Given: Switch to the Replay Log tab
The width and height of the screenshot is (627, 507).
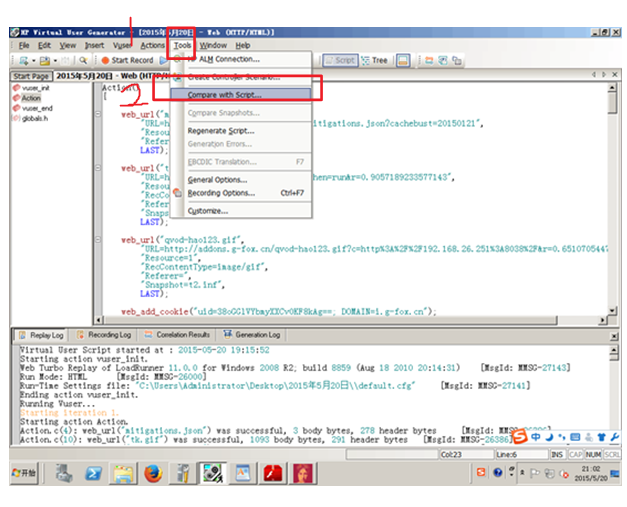Looking at the screenshot, I should point(41,335).
